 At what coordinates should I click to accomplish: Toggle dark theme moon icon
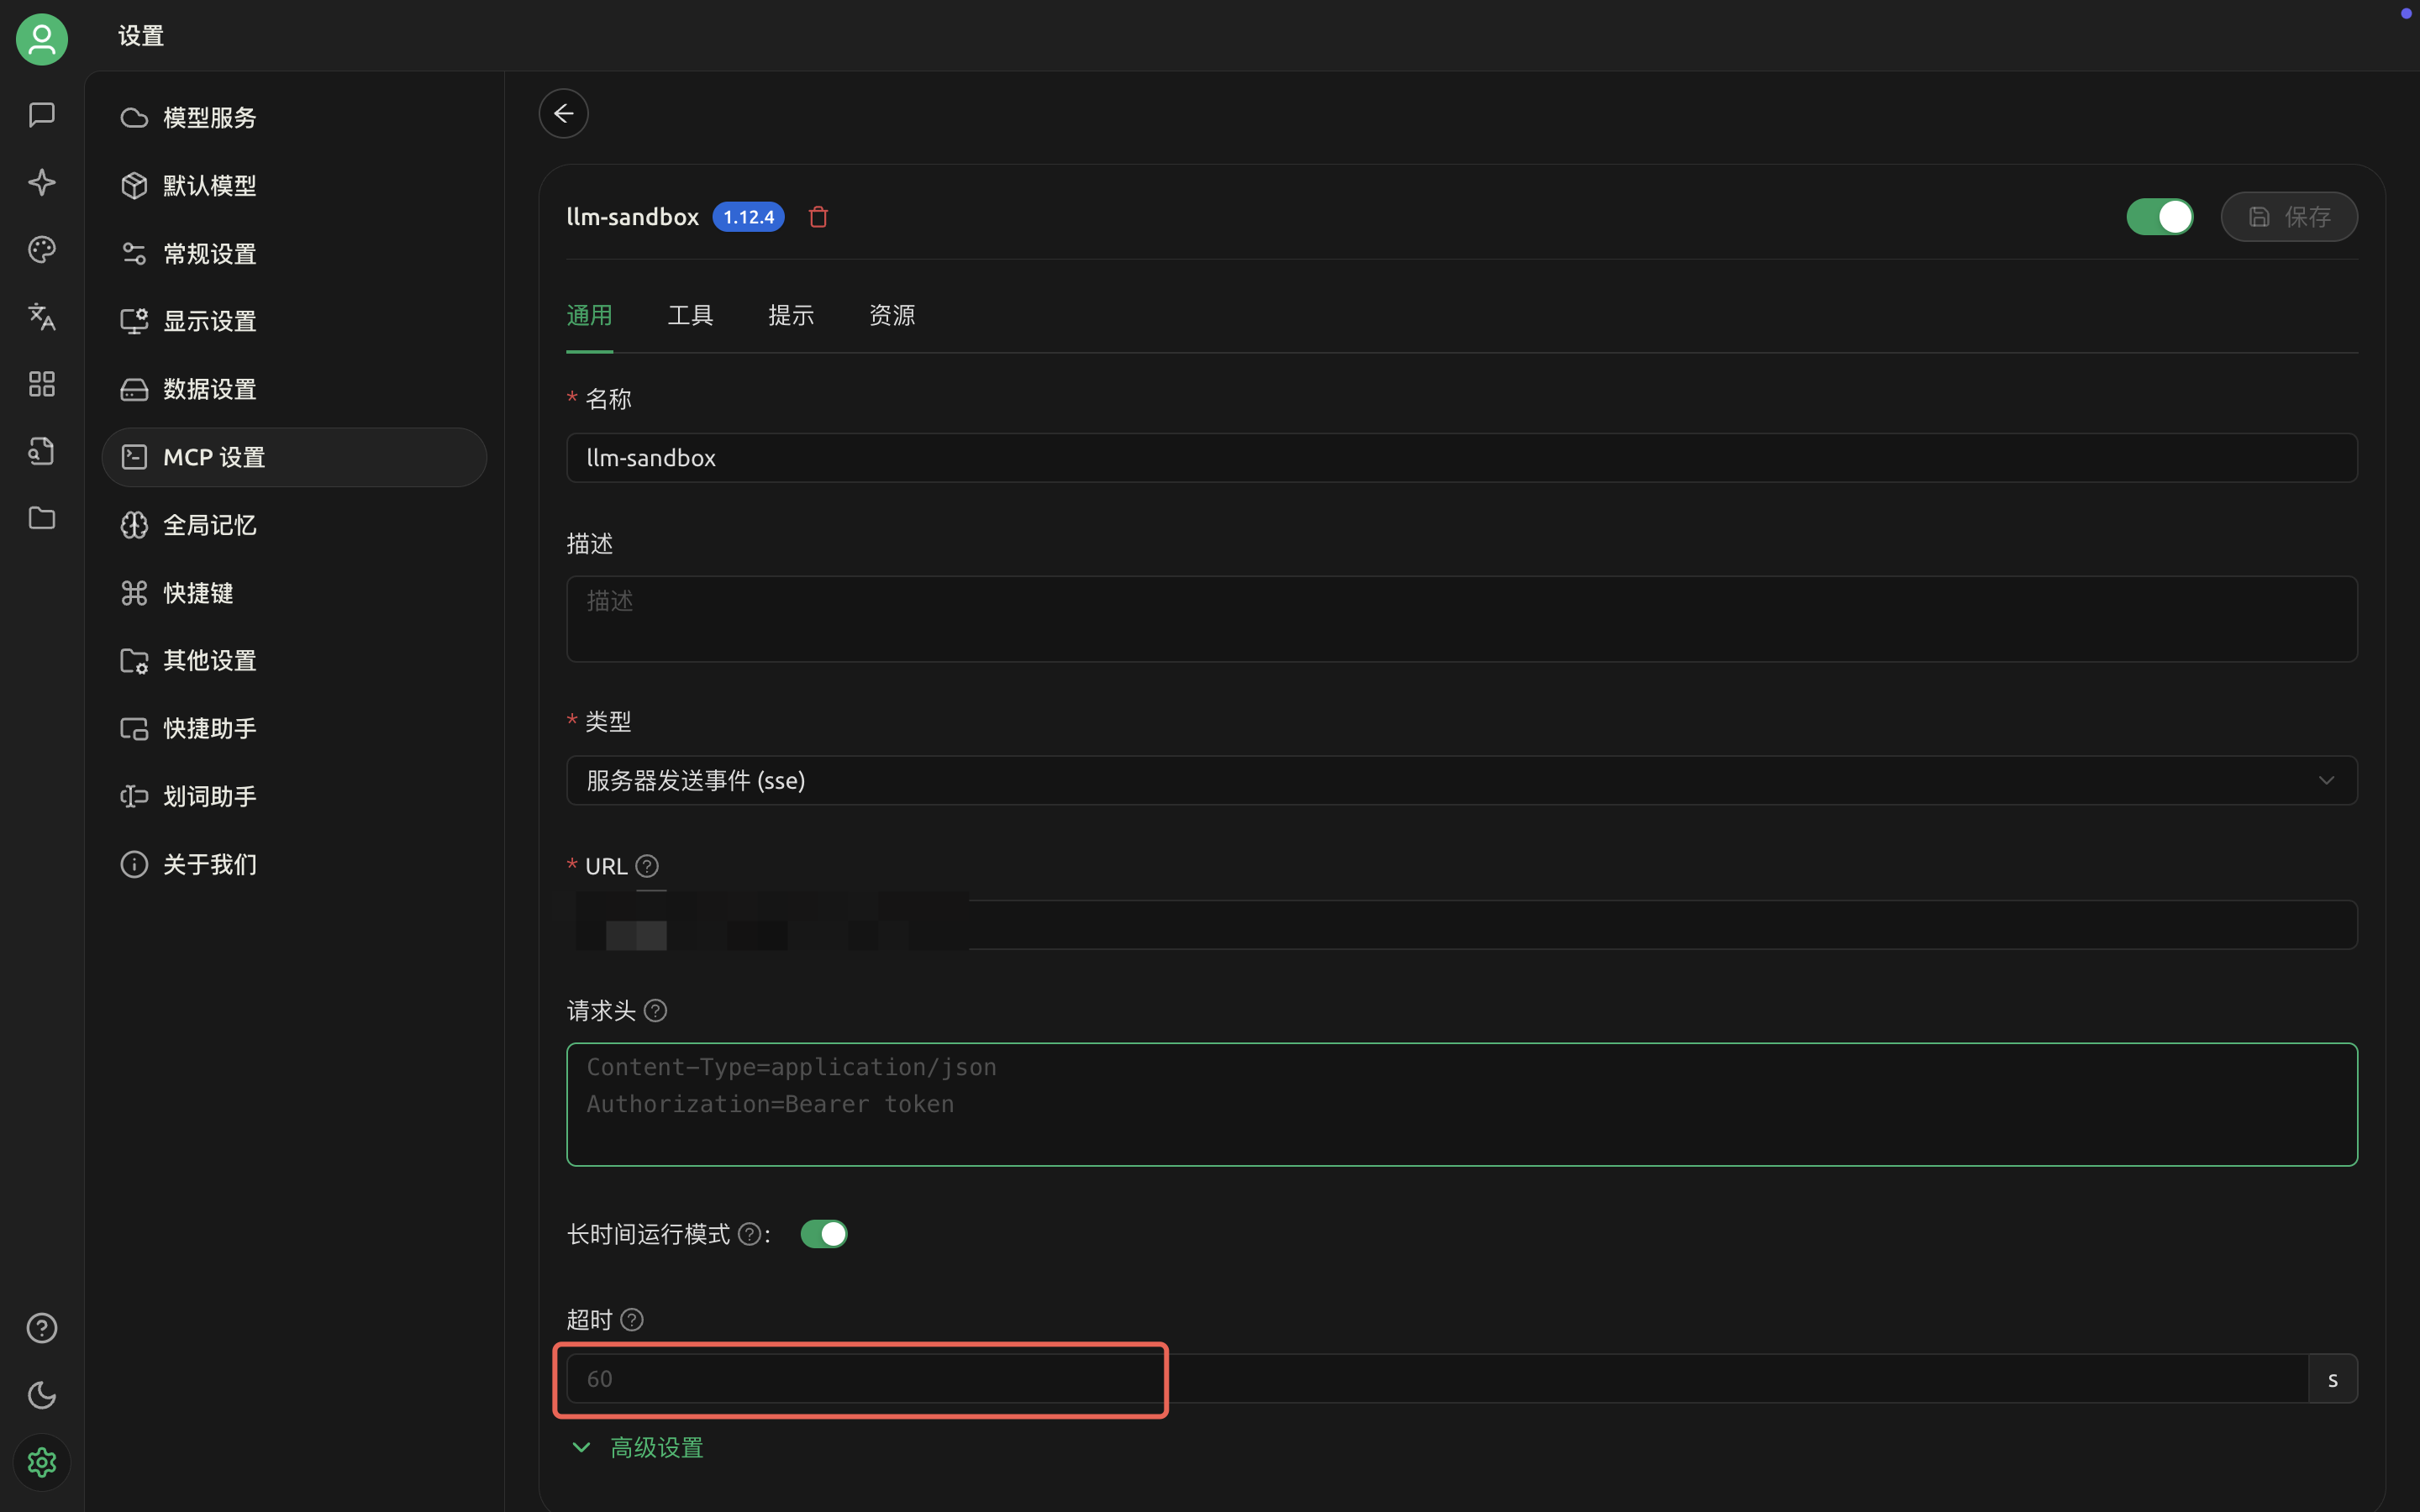click(41, 1395)
